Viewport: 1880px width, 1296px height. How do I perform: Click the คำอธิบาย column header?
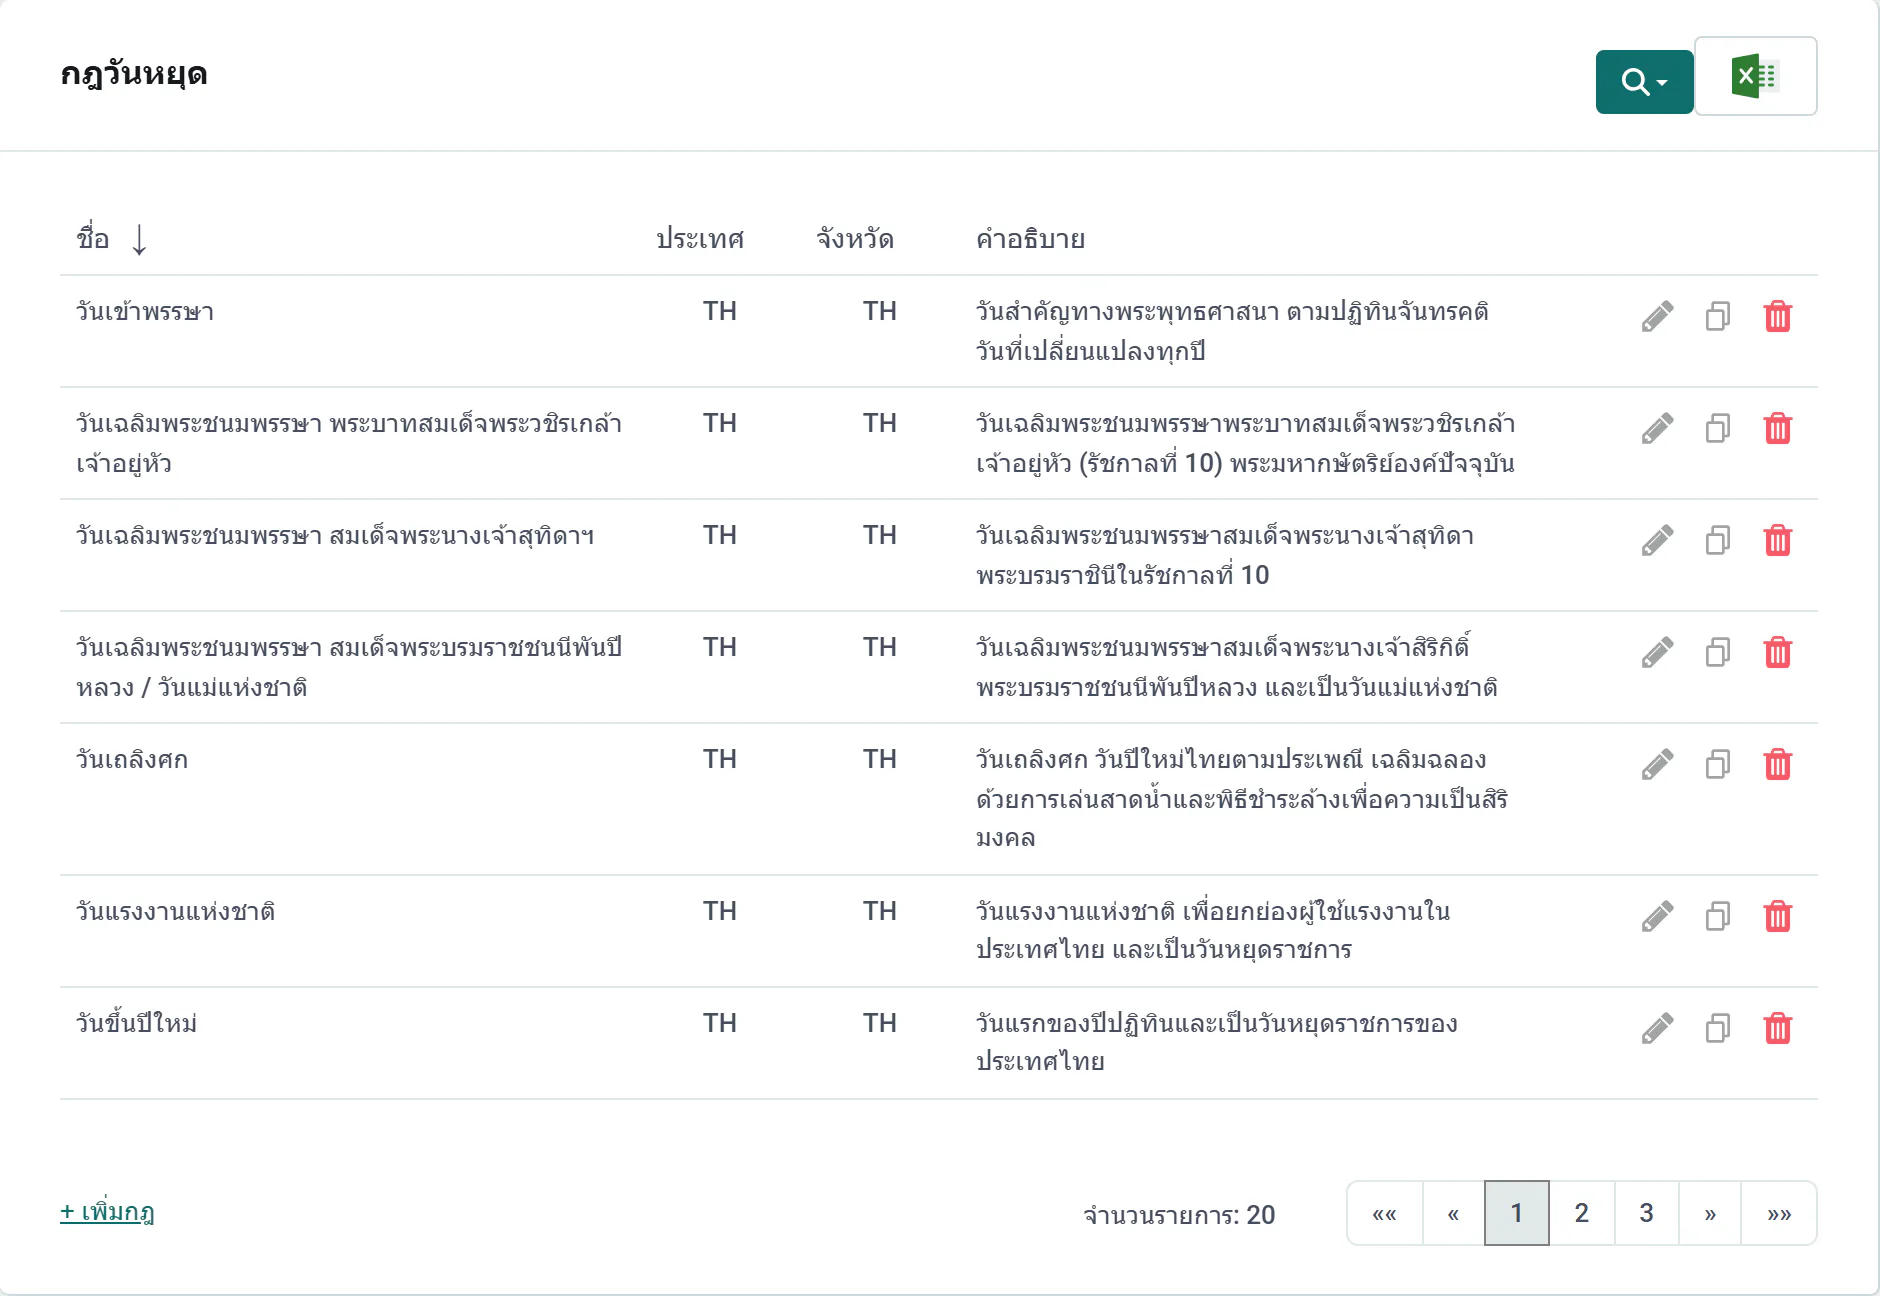[1031, 239]
